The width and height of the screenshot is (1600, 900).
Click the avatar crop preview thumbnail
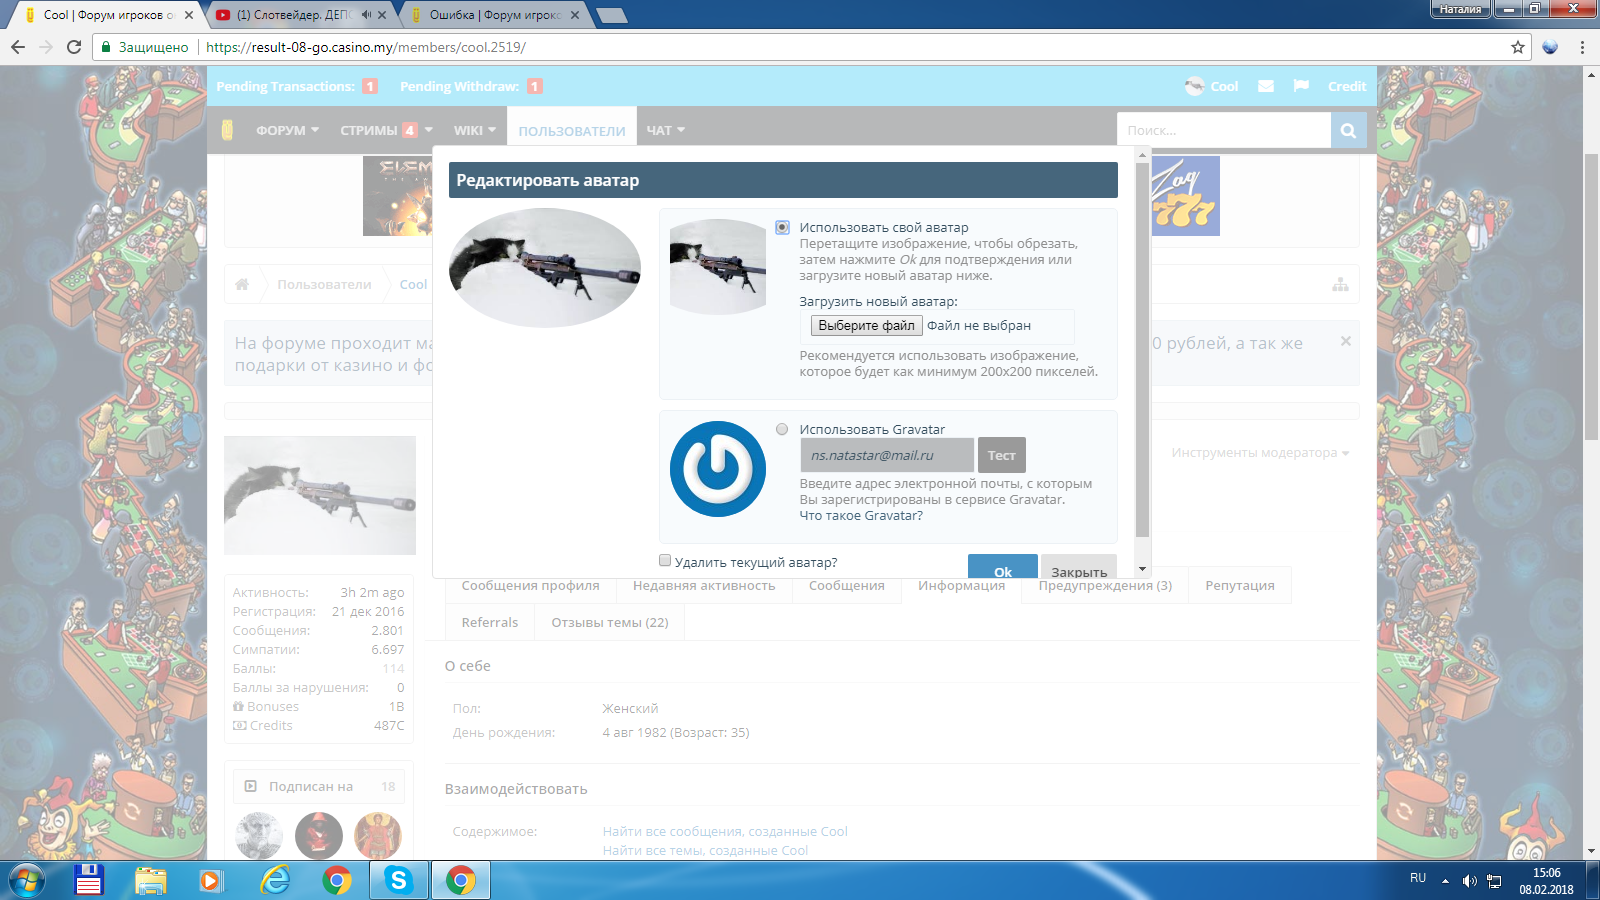[x=718, y=267]
